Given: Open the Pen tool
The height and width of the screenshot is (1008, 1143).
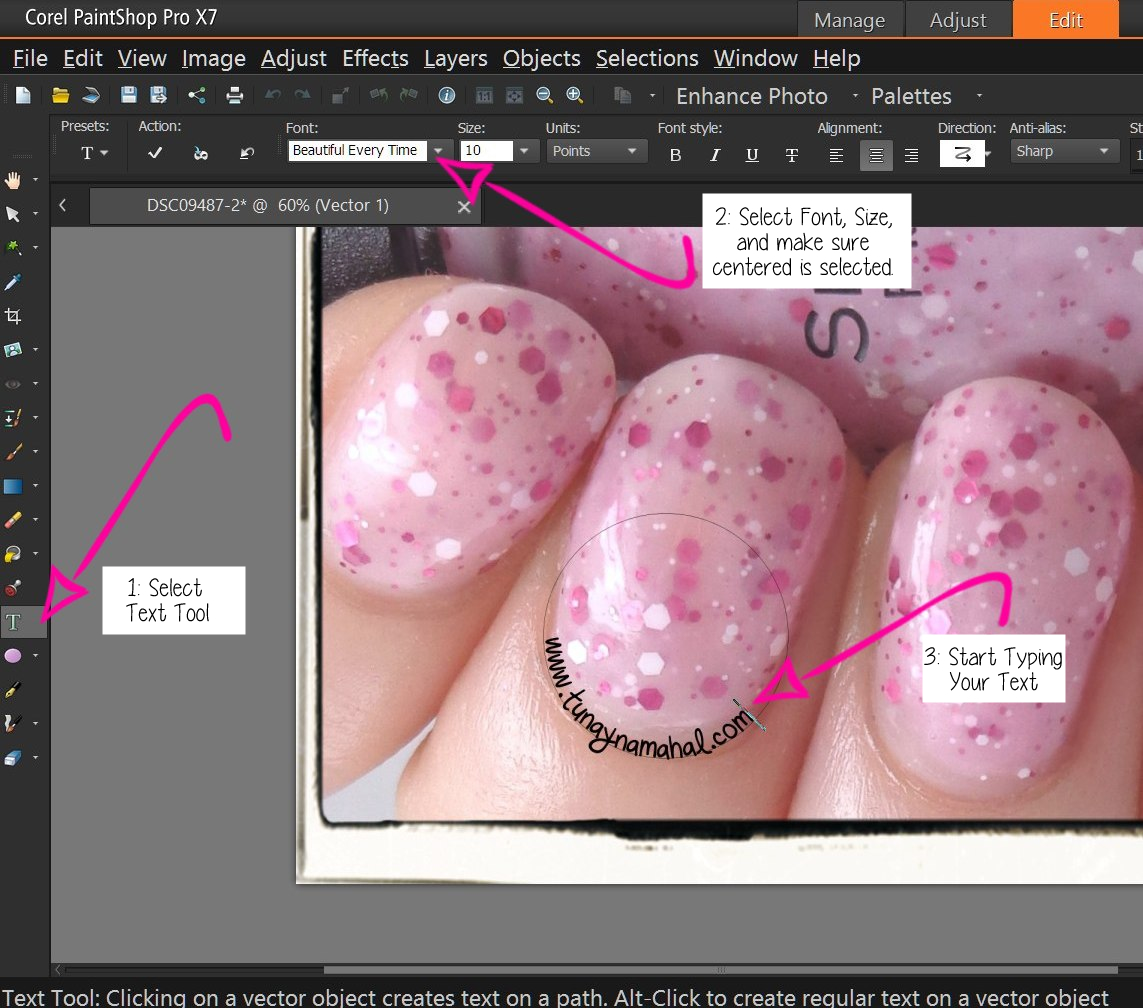Looking at the screenshot, I should point(14,689).
